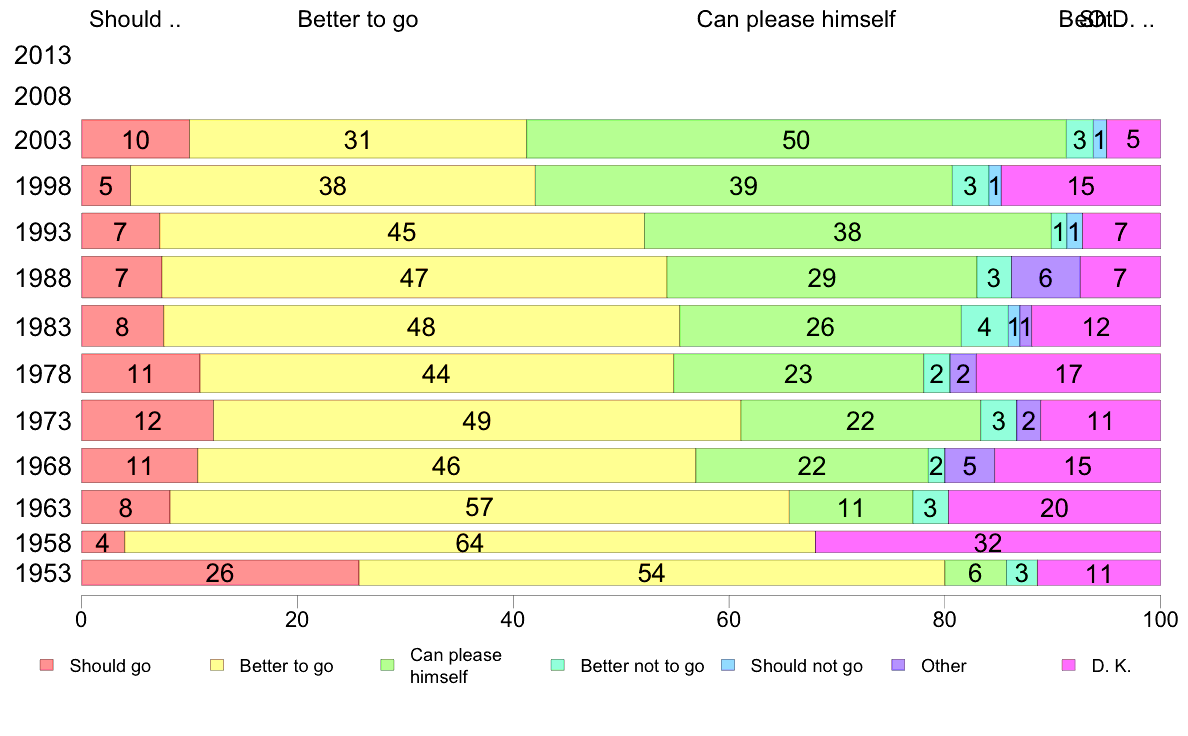Image resolution: width=1188 pixels, height=736 pixels.
Task: Click the 1963 magenta segment labeled 20
Action: 1054,507
